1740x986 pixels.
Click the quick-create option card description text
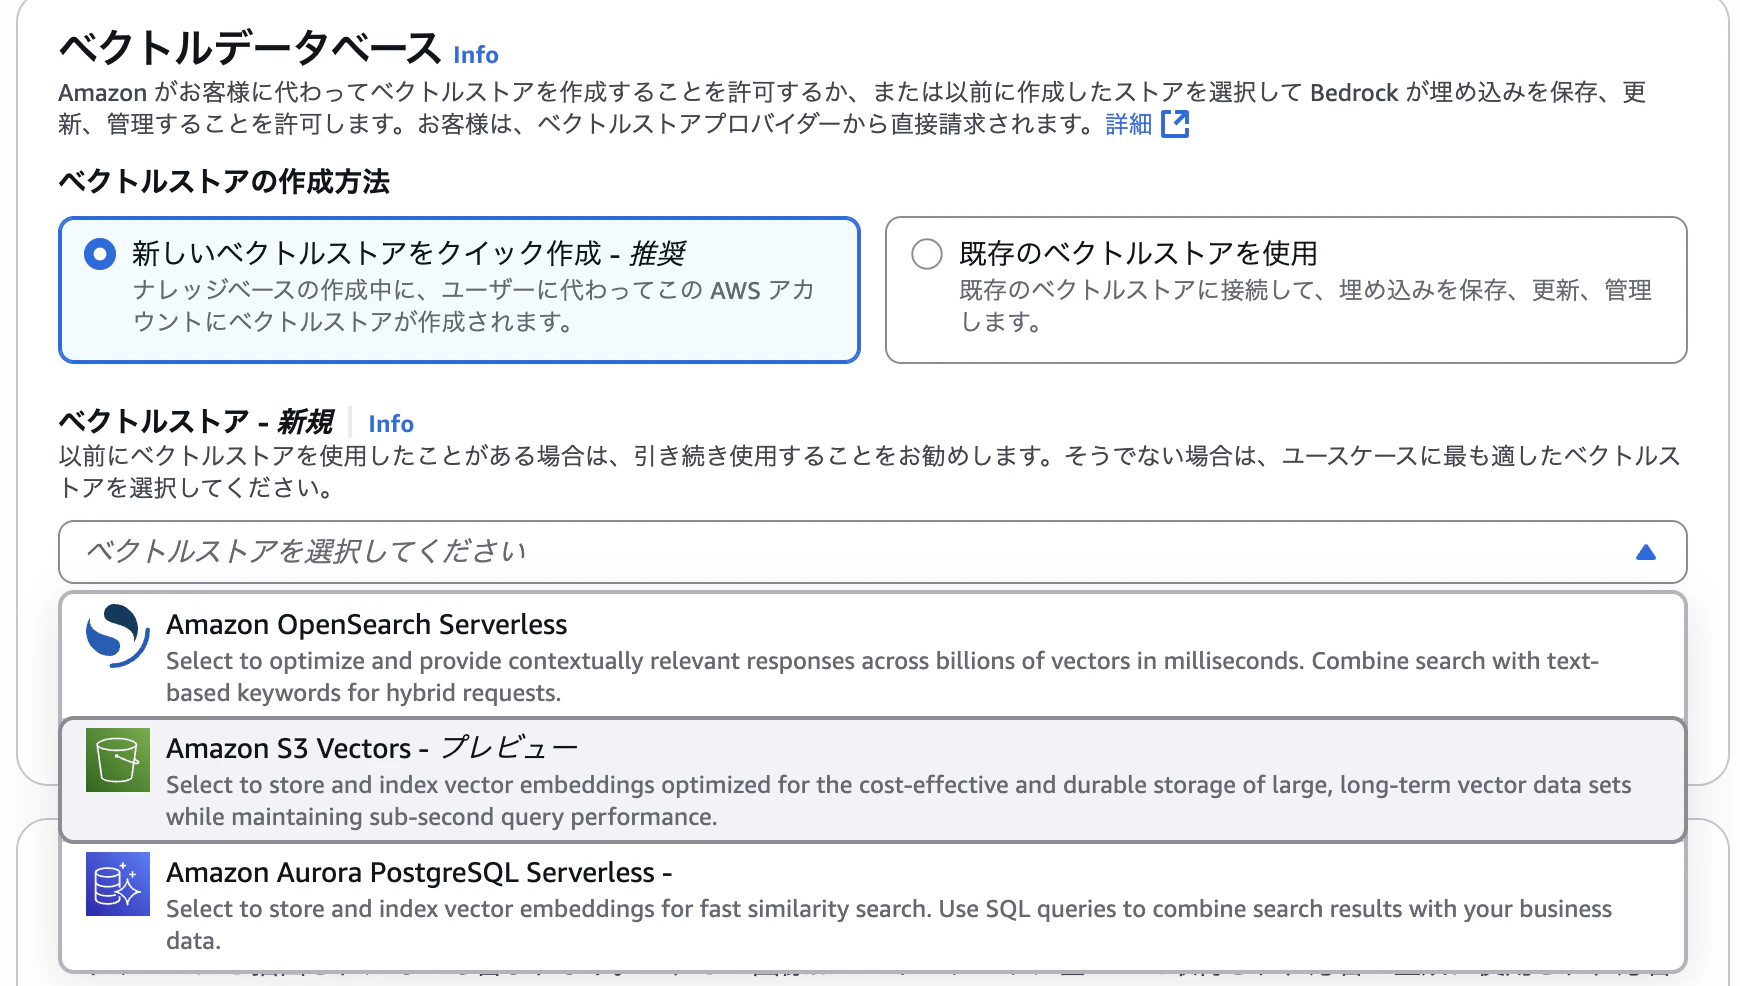pos(474,306)
